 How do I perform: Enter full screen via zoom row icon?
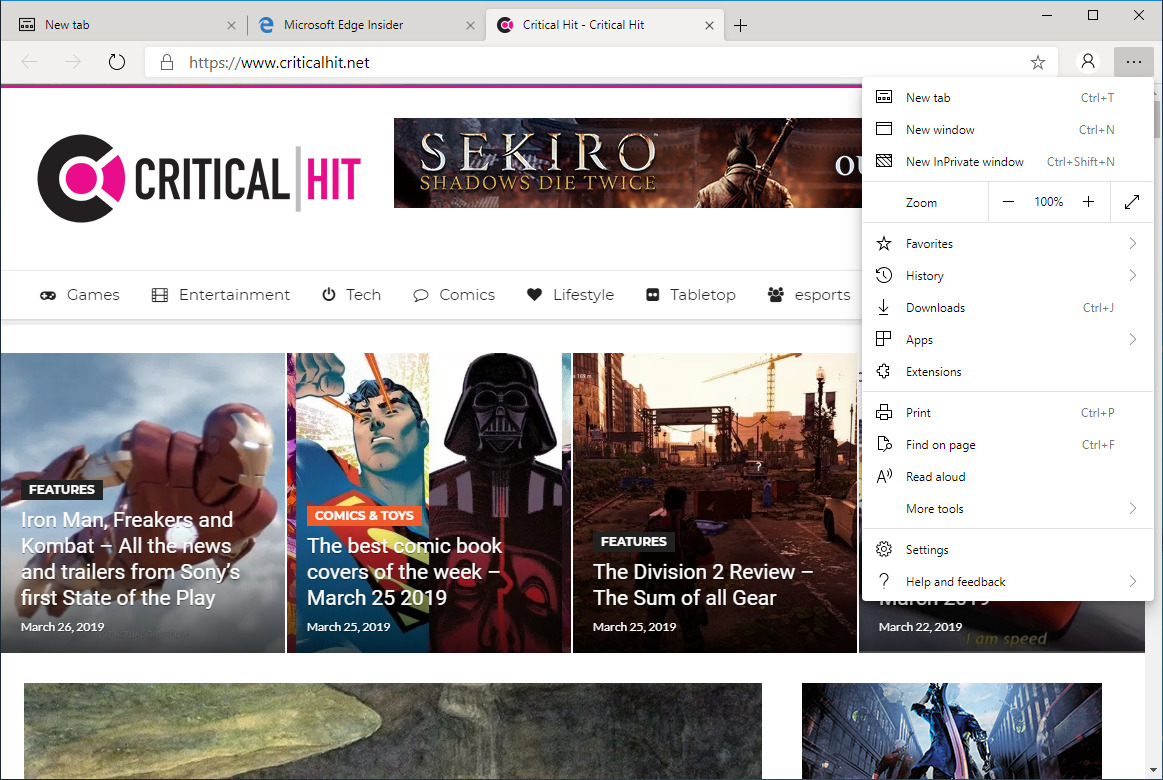pyautogui.click(x=1132, y=202)
